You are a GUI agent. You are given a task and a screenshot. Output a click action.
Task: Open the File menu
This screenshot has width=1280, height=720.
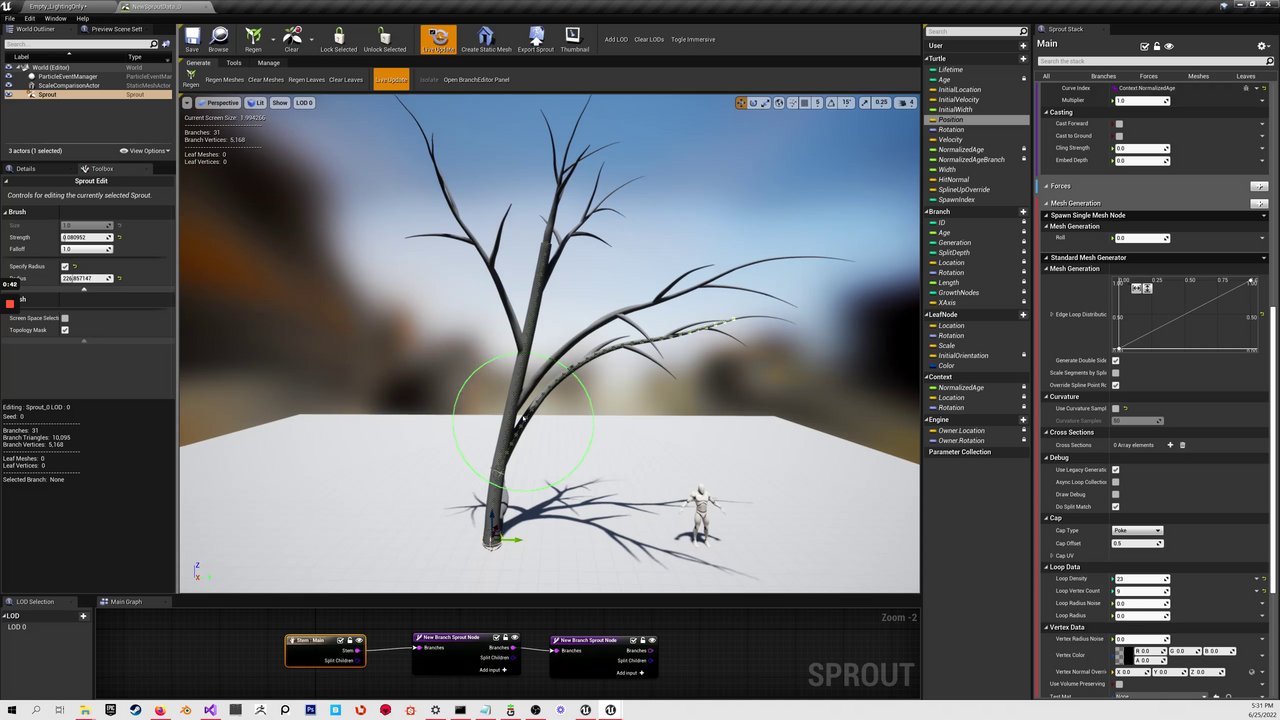[x=10, y=18]
